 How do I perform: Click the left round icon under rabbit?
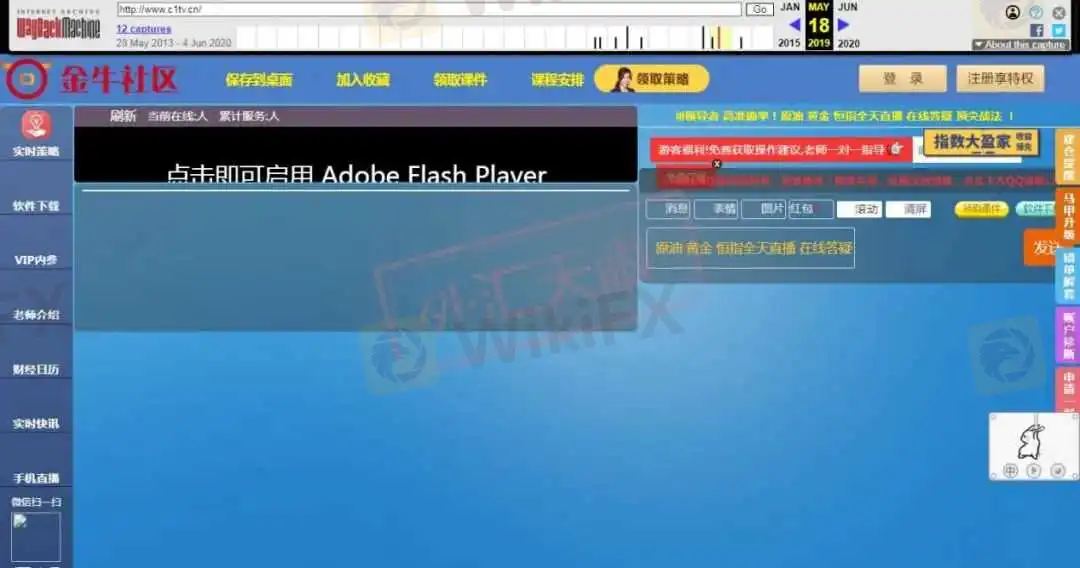tap(1010, 471)
